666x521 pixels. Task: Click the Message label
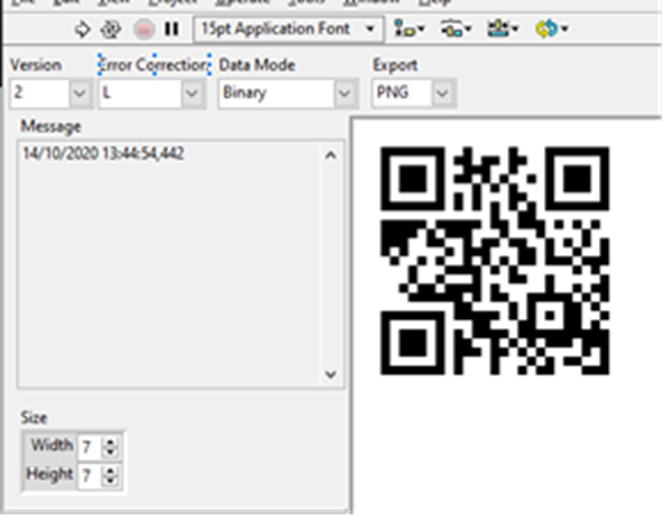pos(51,127)
